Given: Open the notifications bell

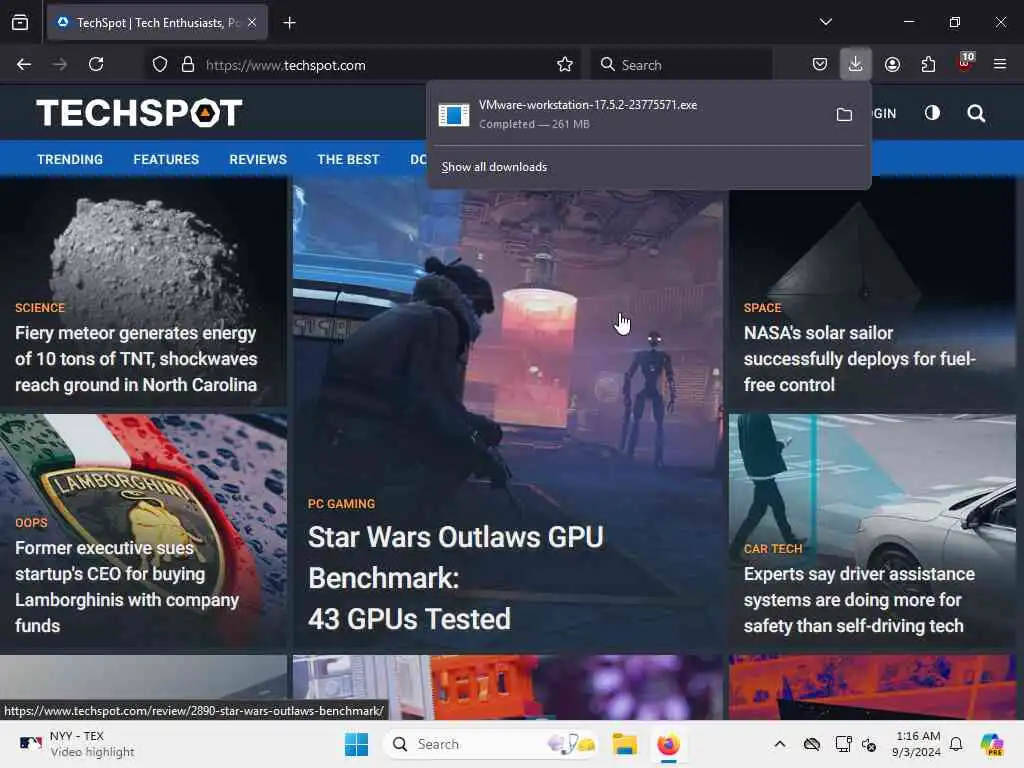Looking at the screenshot, I should click(x=956, y=744).
